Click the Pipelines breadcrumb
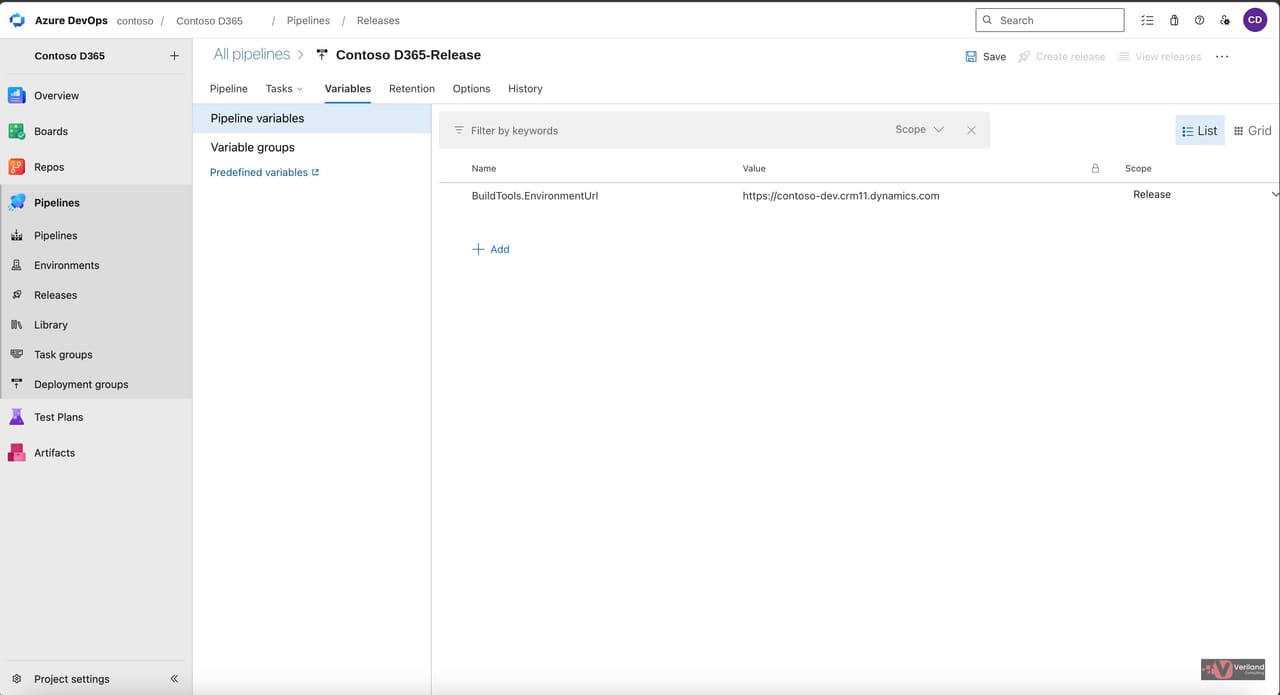Viewport: 1280px width, 695px height. 308,20
